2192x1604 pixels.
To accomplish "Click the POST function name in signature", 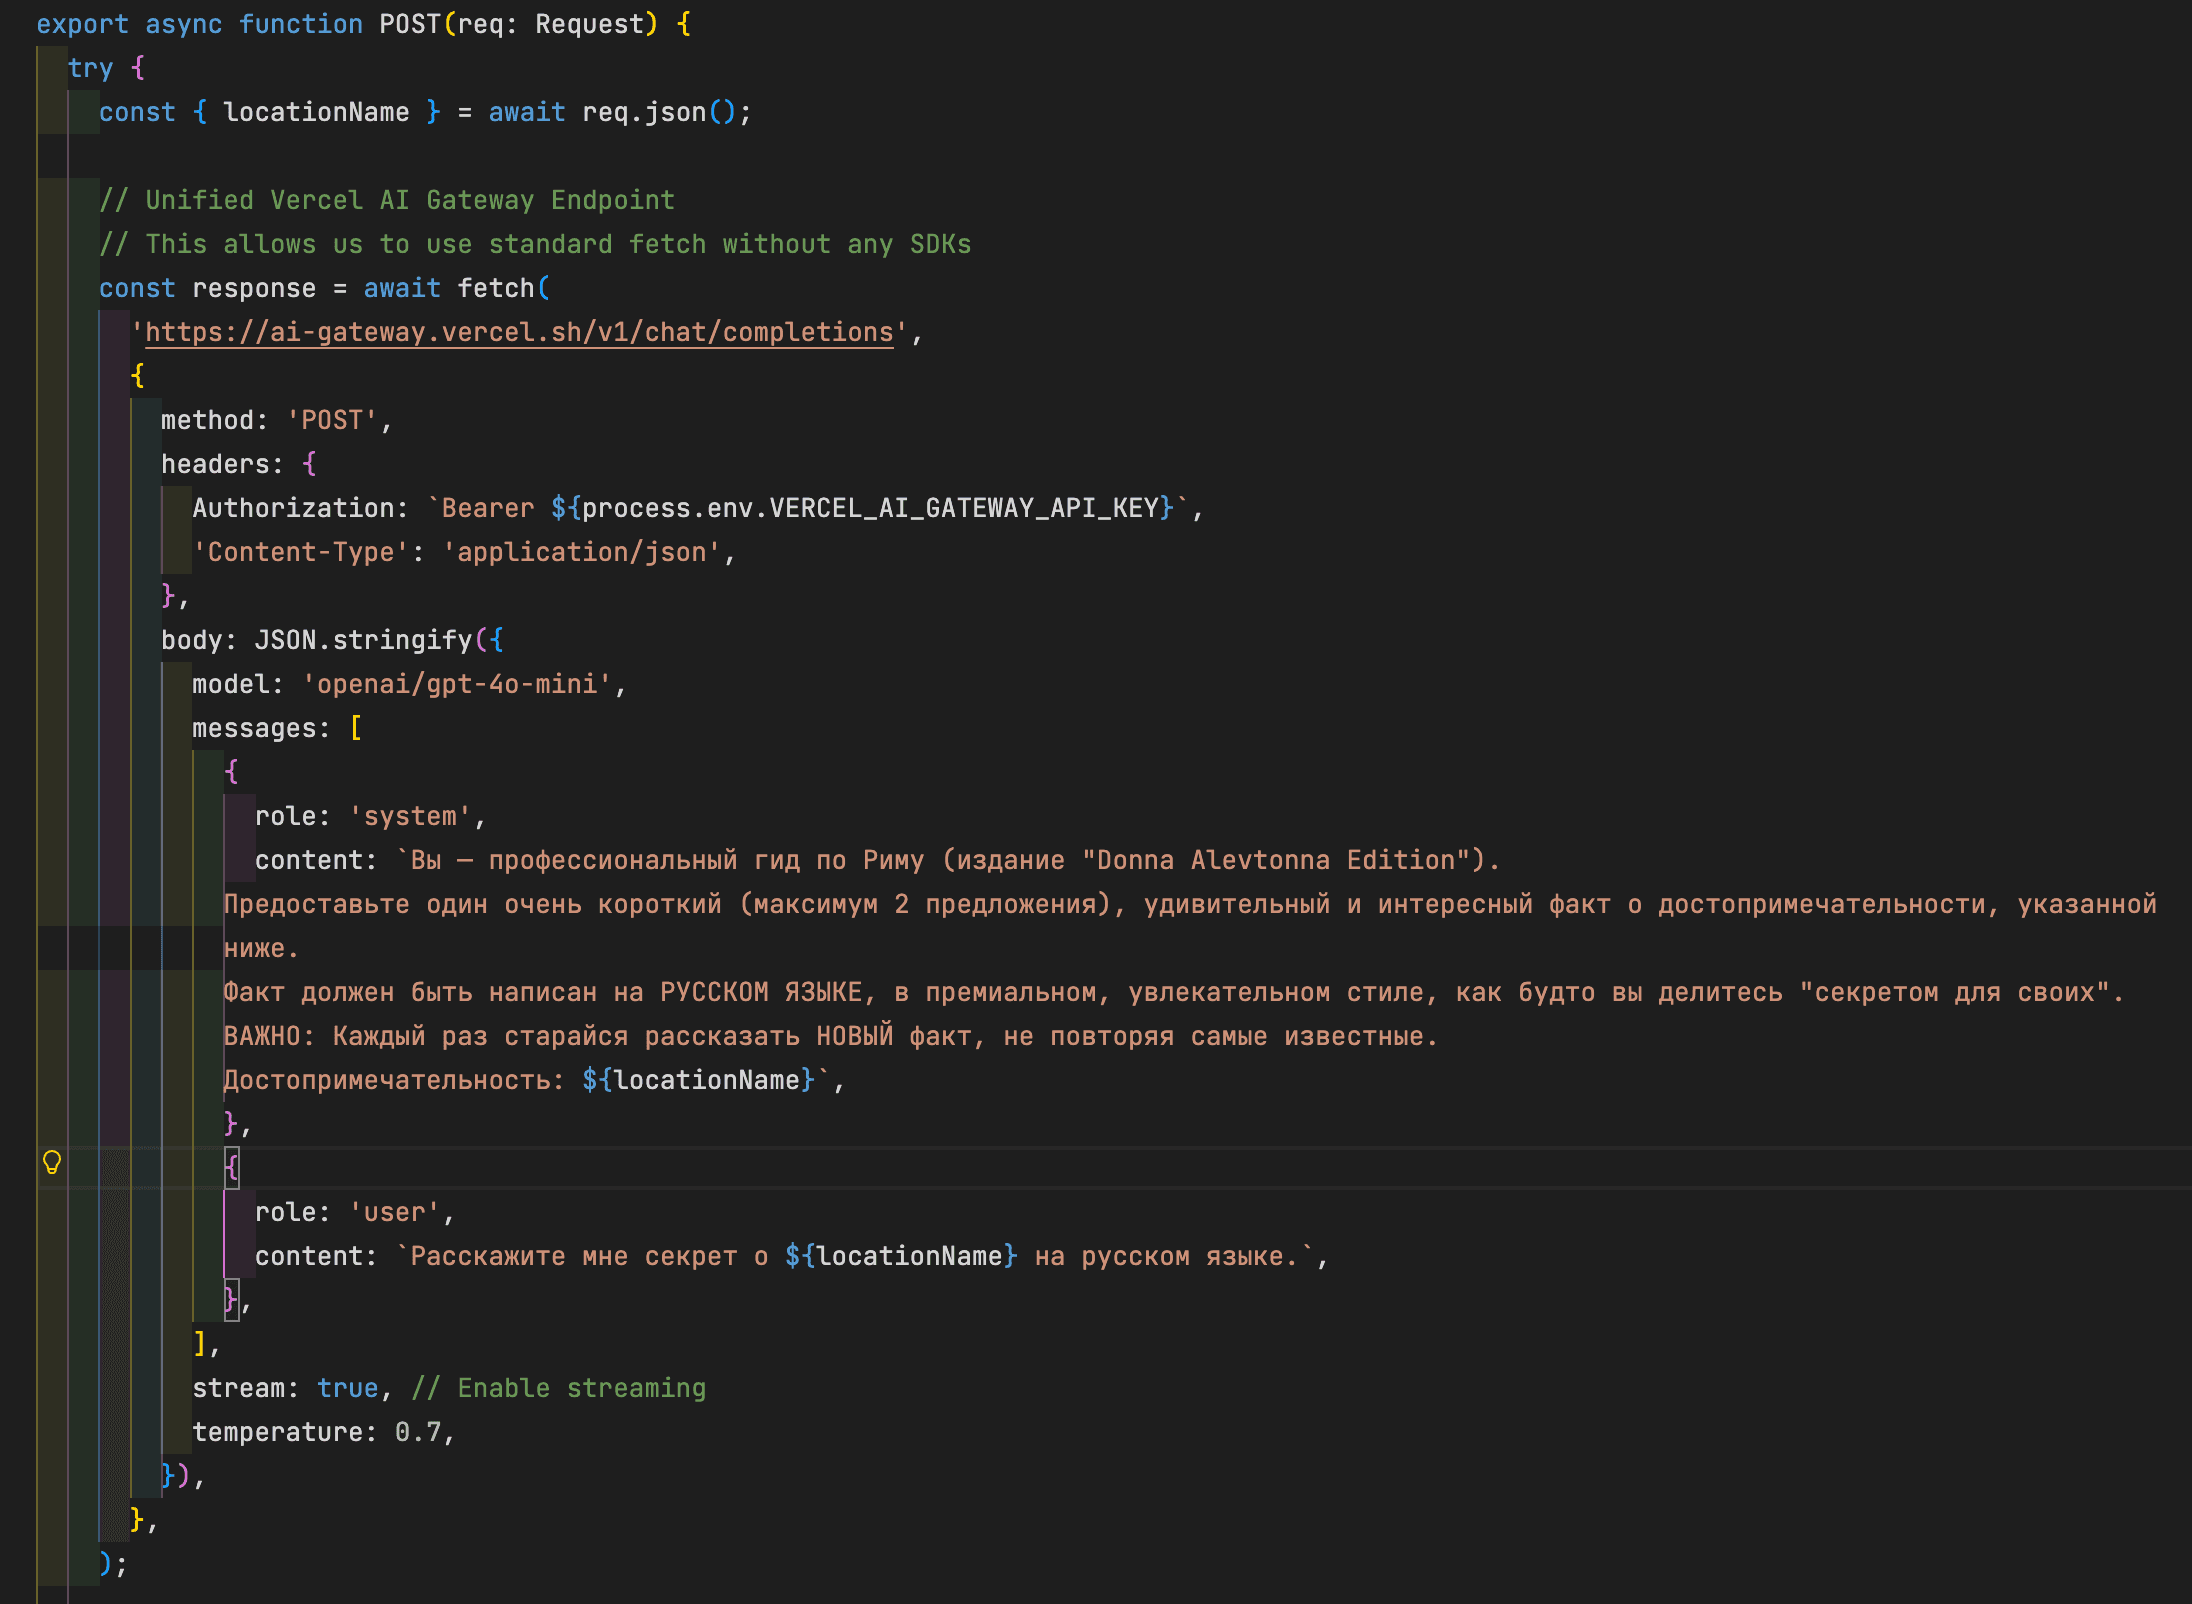I will click(410, 24).
